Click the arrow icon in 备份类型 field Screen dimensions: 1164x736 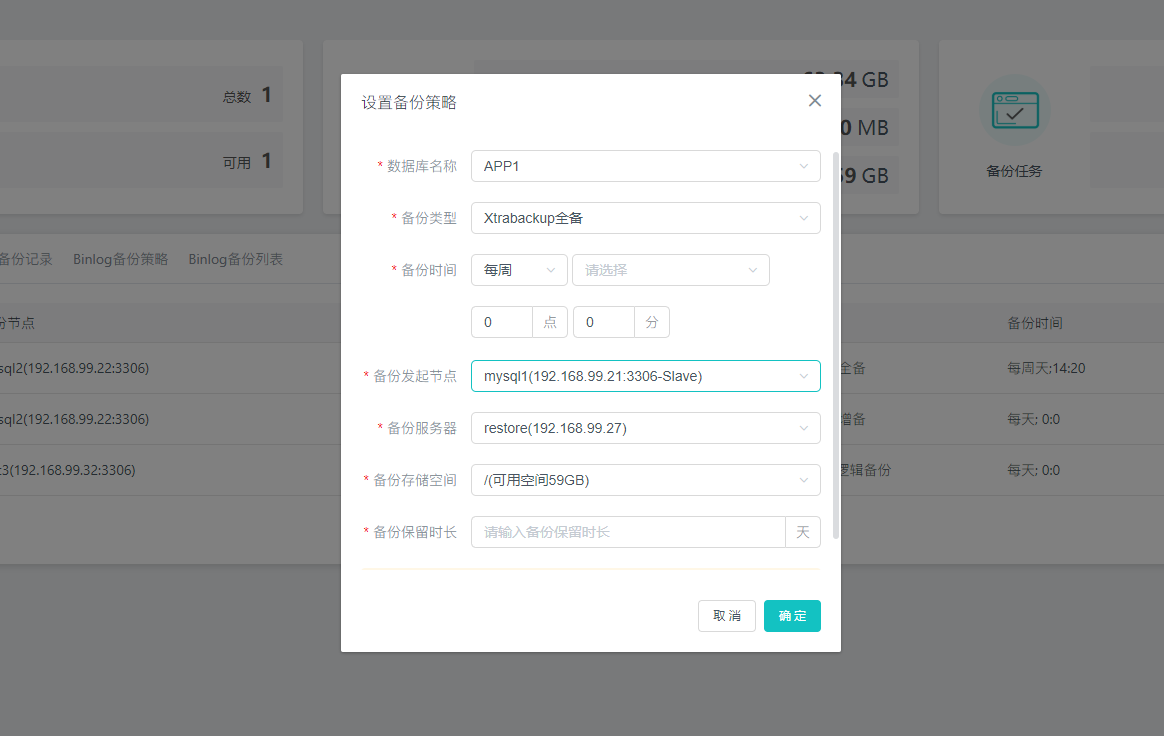(803, 218)
